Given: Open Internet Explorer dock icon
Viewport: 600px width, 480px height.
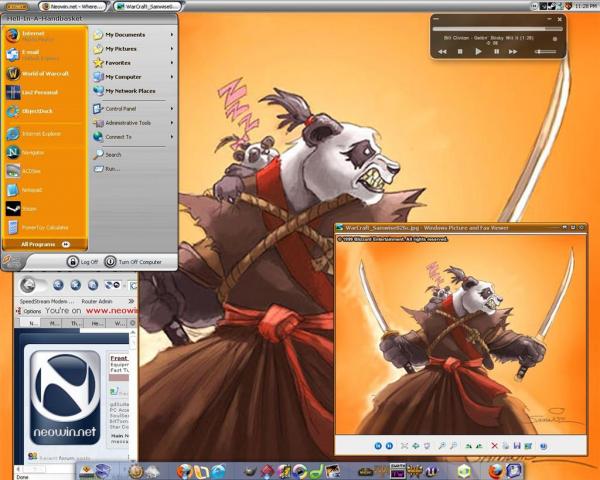Looking at the screenshot, I should coord(219,471).
